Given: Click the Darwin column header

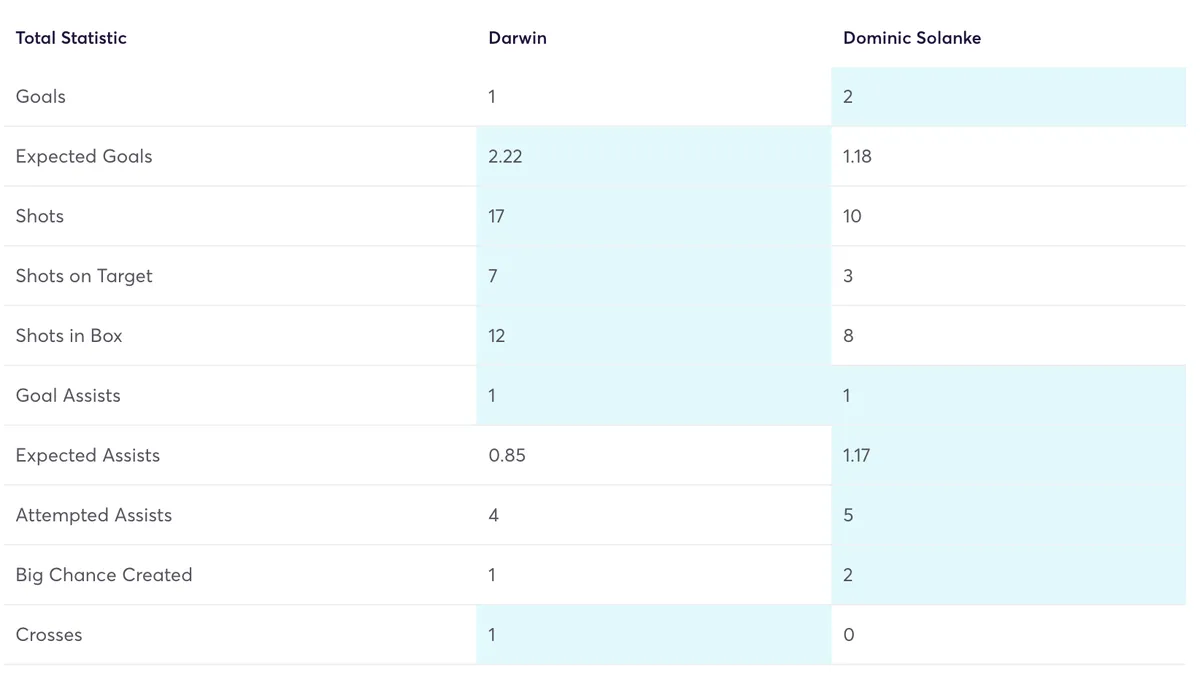Looking at the screenshot, I should coord(517,38).
